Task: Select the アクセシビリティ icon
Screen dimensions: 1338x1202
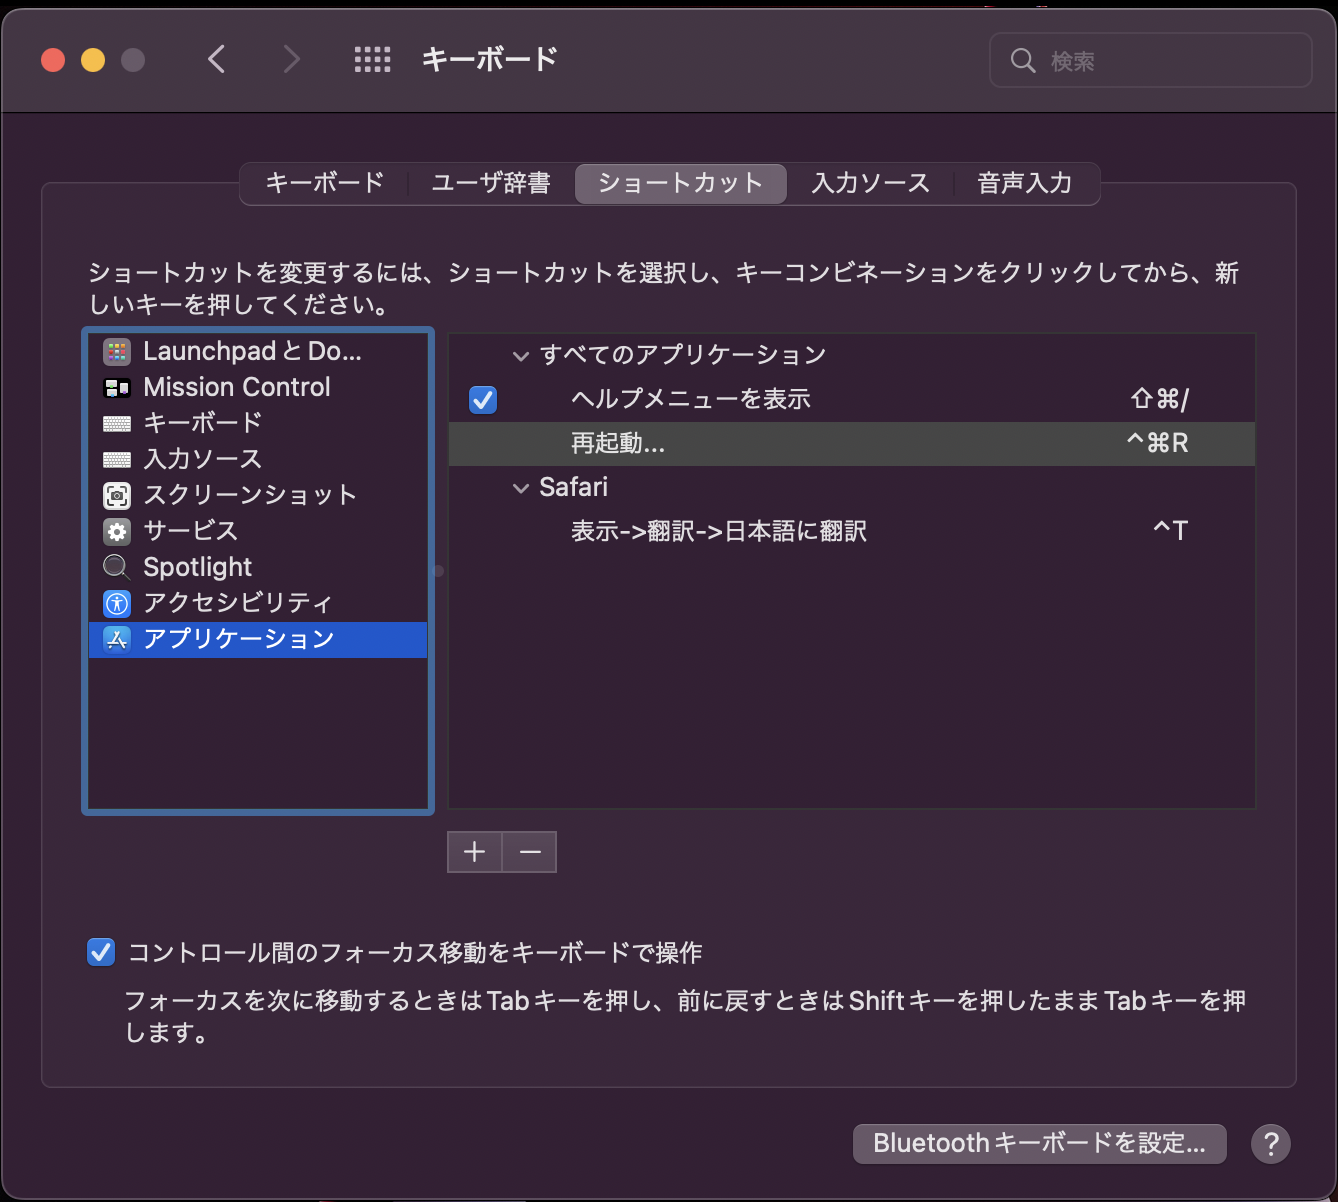Action: pyautogui.click(x=117, y=603)
